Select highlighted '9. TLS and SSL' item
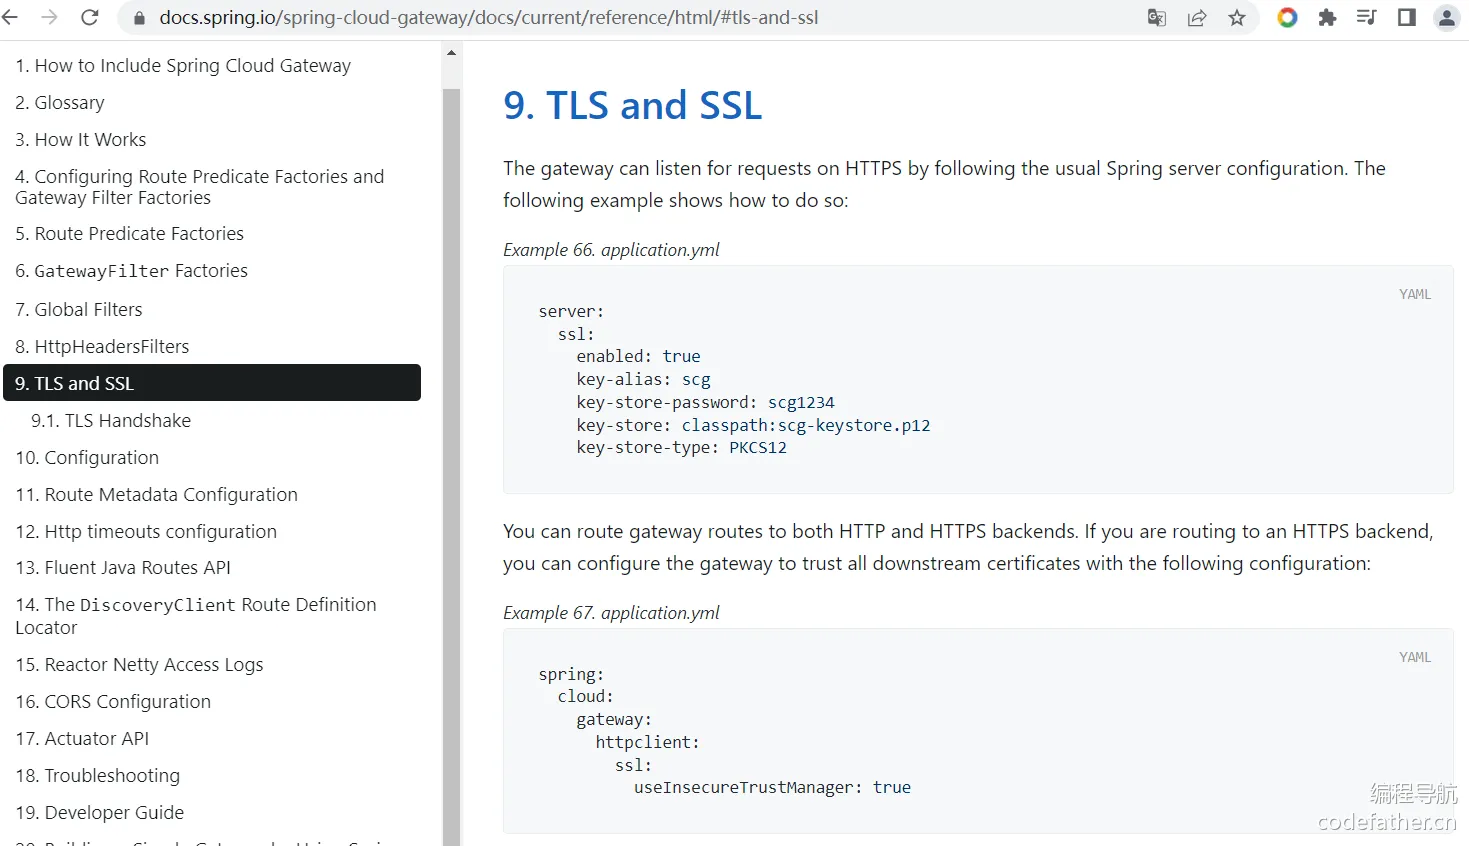Screen dimensions: 1469x846 [x=212, y=383]
